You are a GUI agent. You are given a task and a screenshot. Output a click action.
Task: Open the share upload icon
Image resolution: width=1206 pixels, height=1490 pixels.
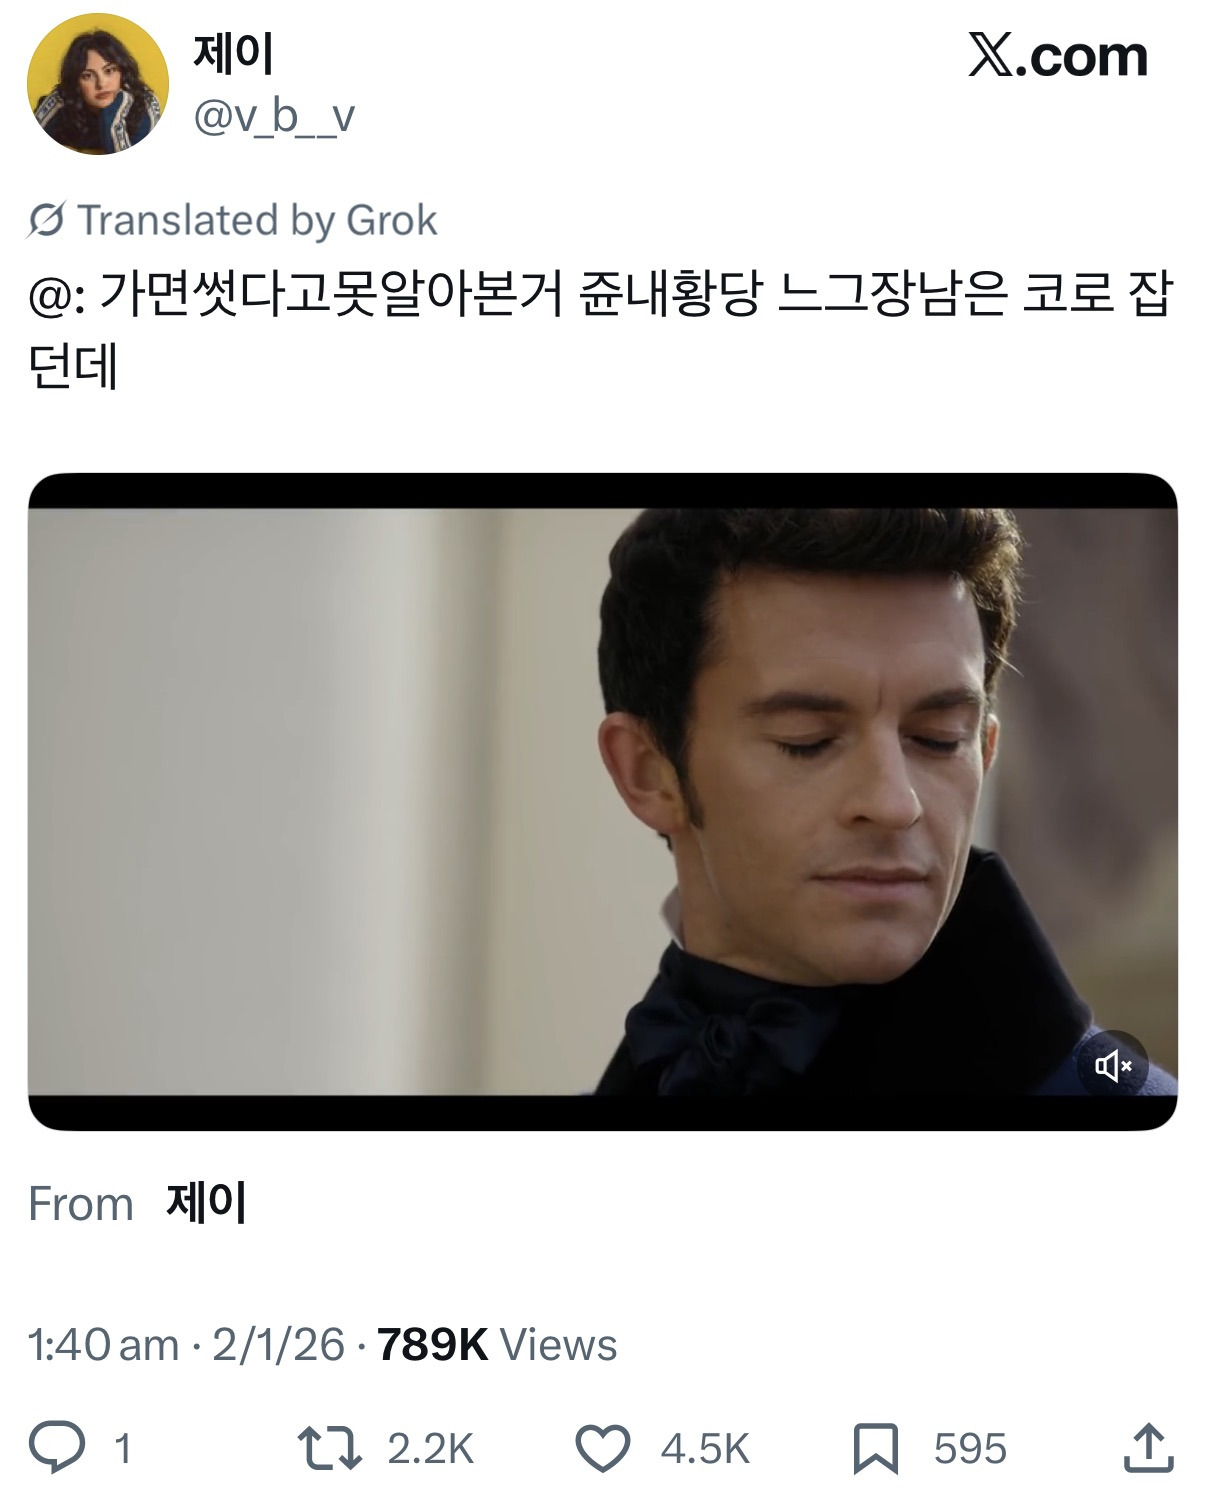point(1148,1447)
